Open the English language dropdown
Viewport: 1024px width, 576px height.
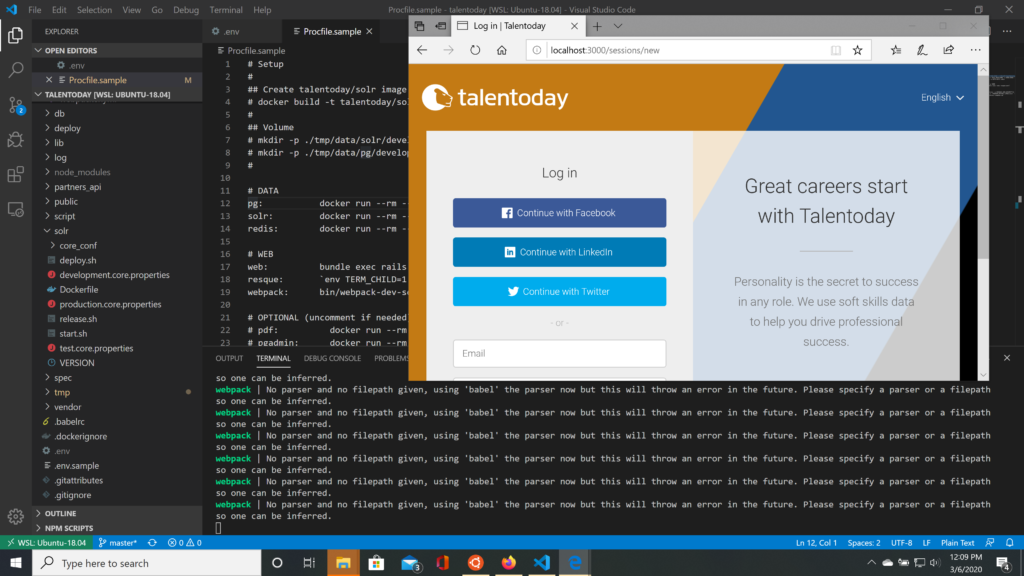click(942, 97)
